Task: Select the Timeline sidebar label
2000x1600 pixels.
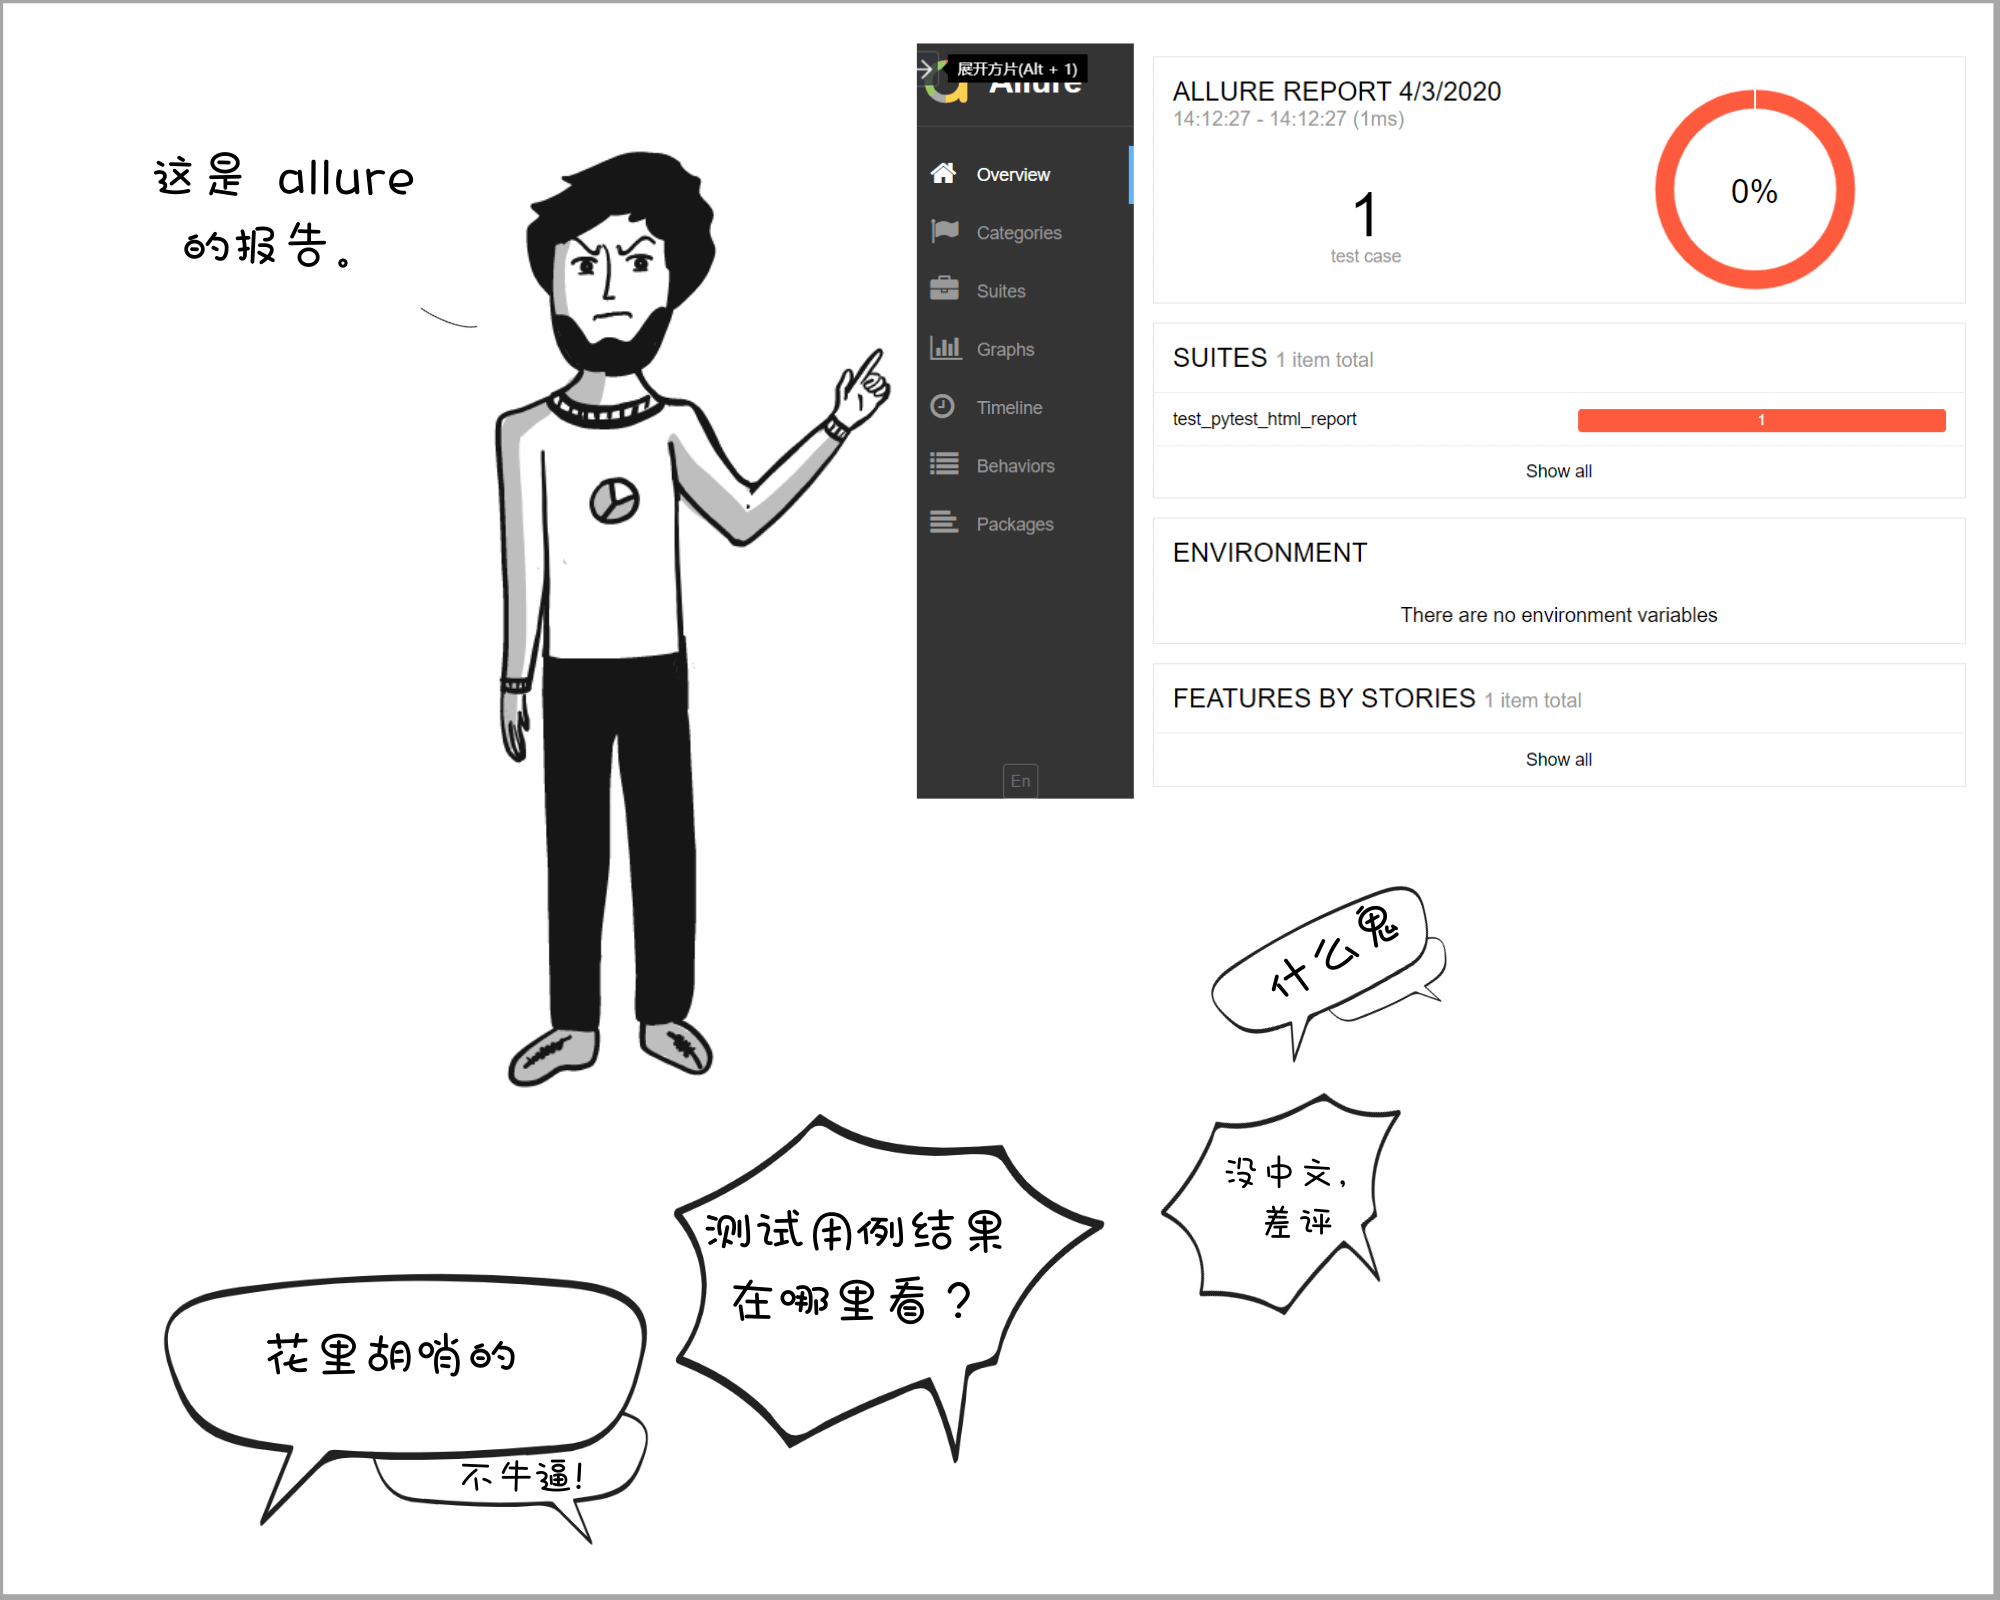Action: 1009,408
